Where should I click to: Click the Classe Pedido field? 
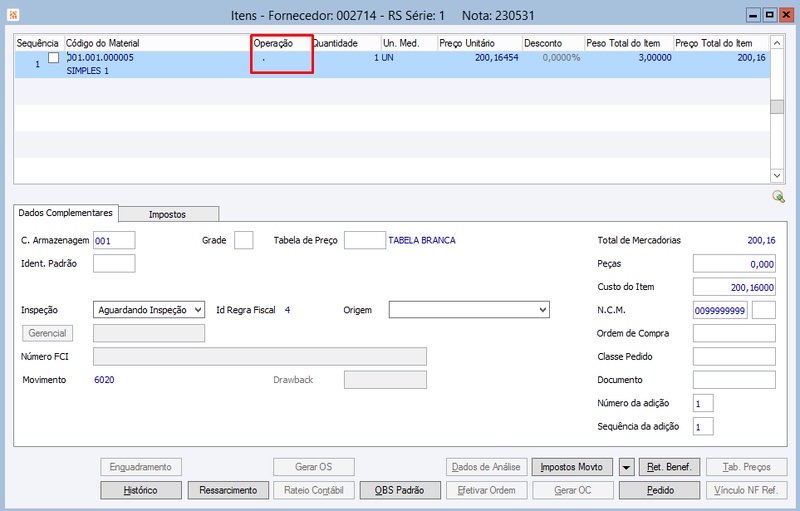click(734, 356)
